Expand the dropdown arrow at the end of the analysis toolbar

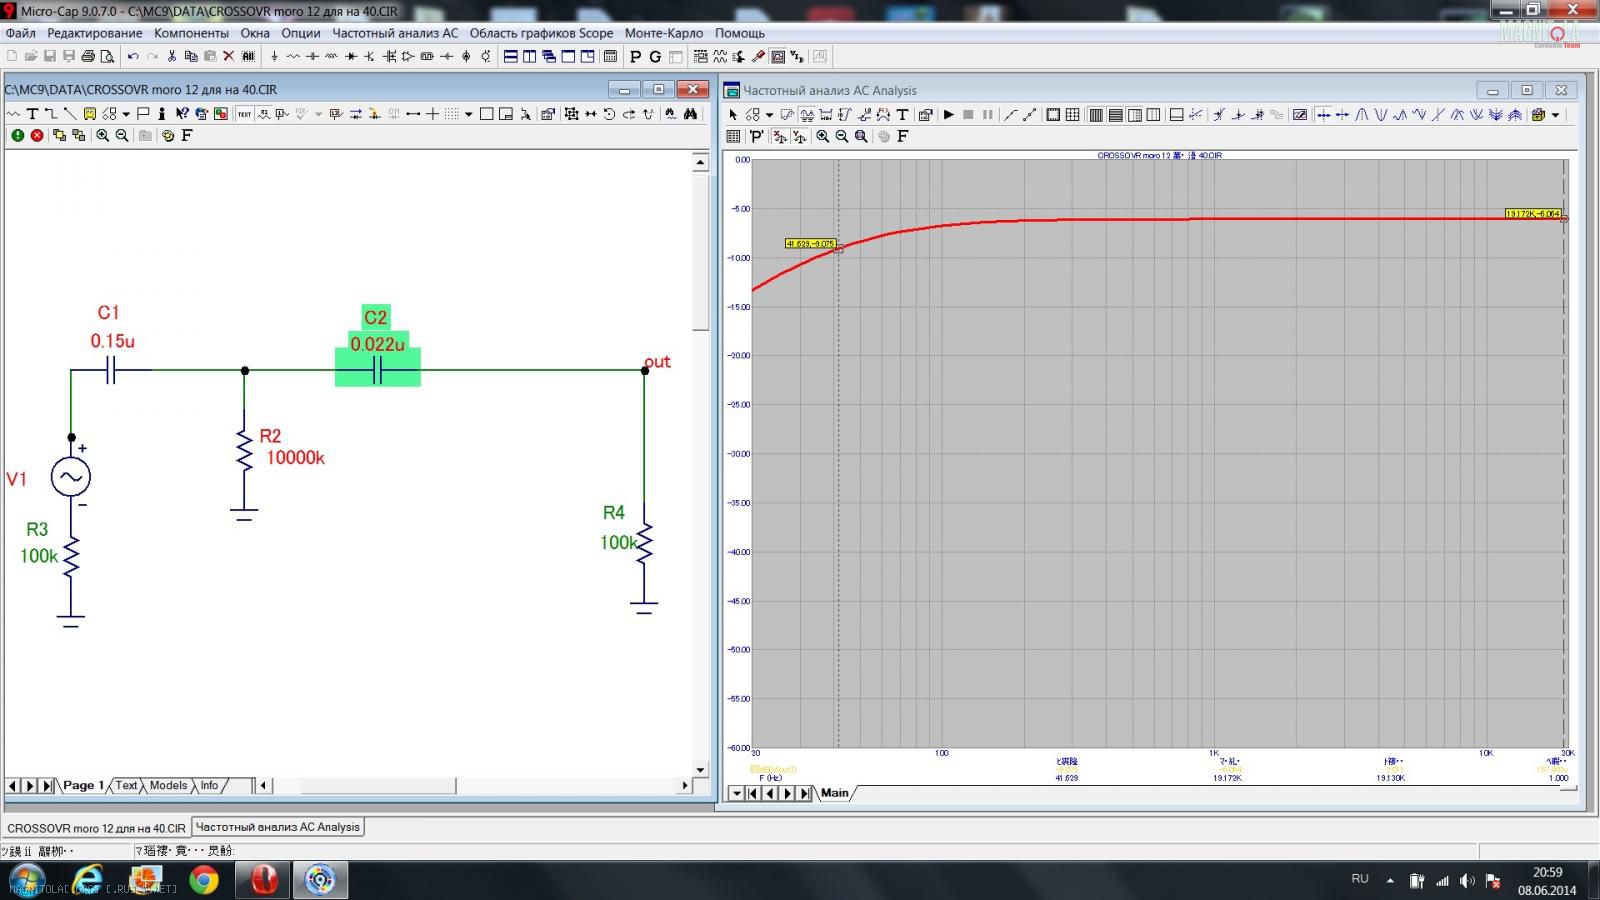(x=1555, y=115)
